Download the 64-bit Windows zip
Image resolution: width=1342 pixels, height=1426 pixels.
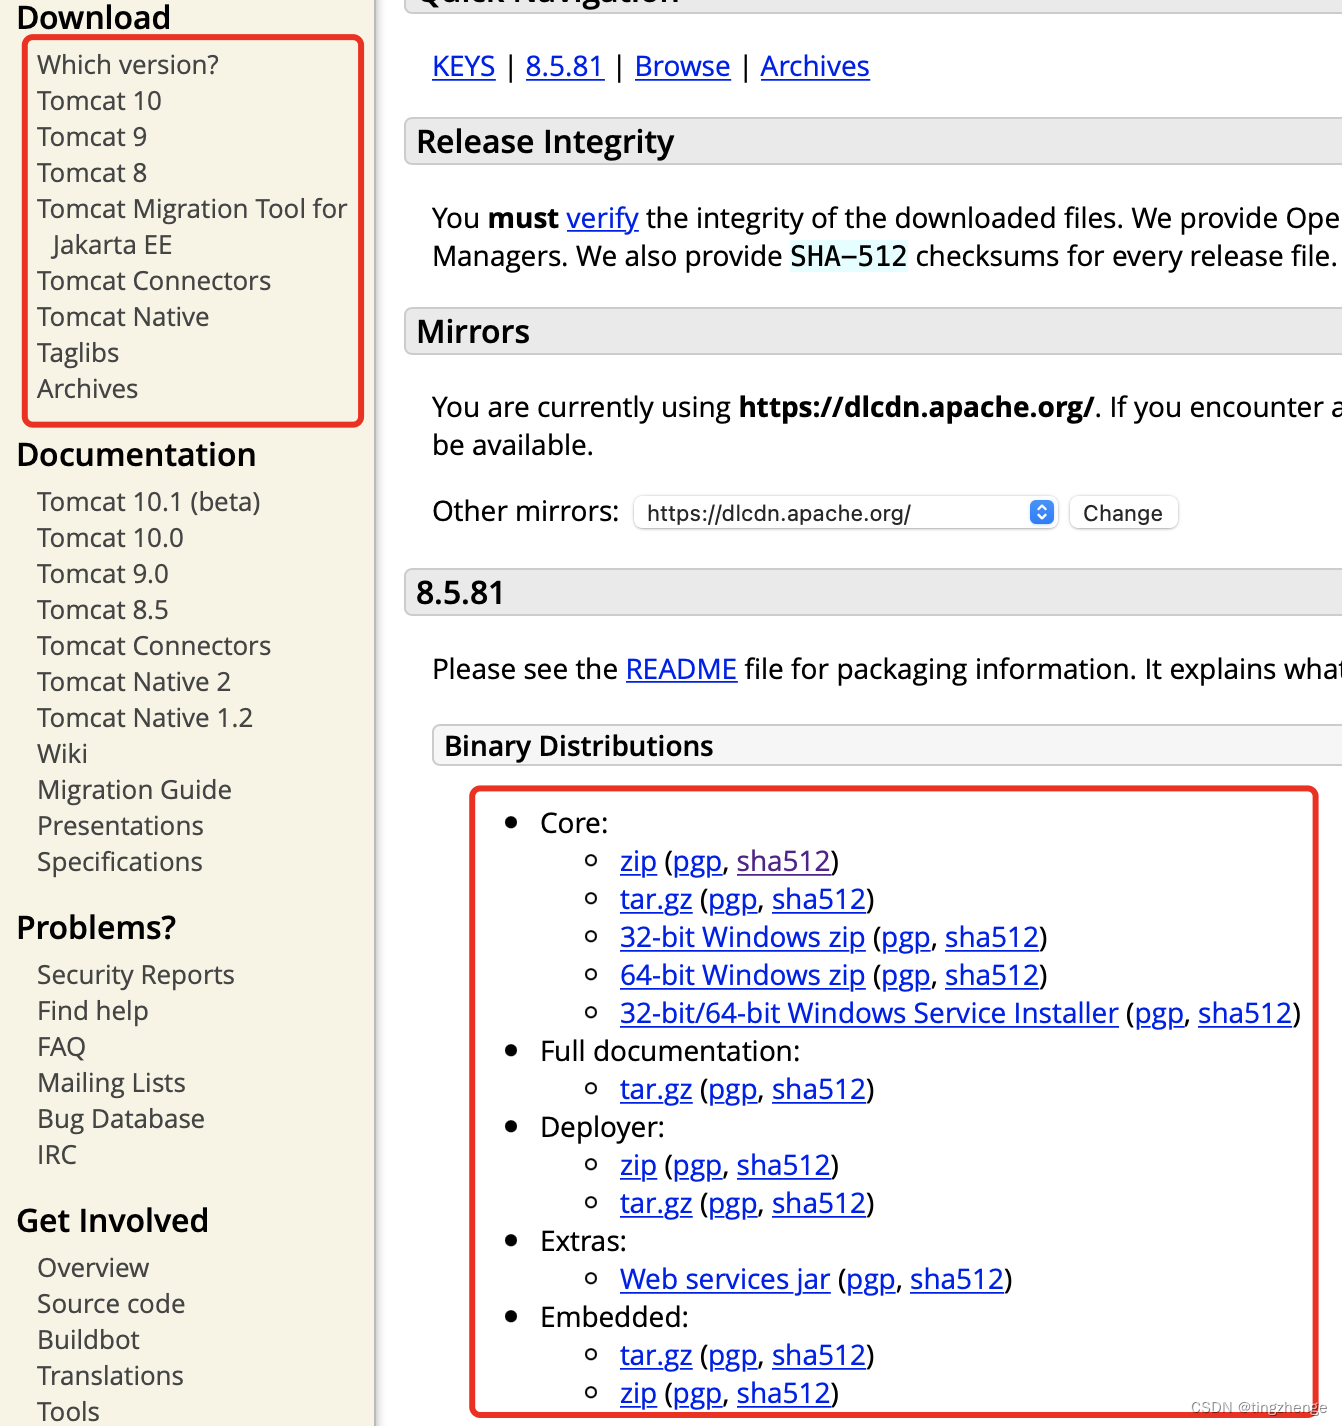[x=742, y=975]
